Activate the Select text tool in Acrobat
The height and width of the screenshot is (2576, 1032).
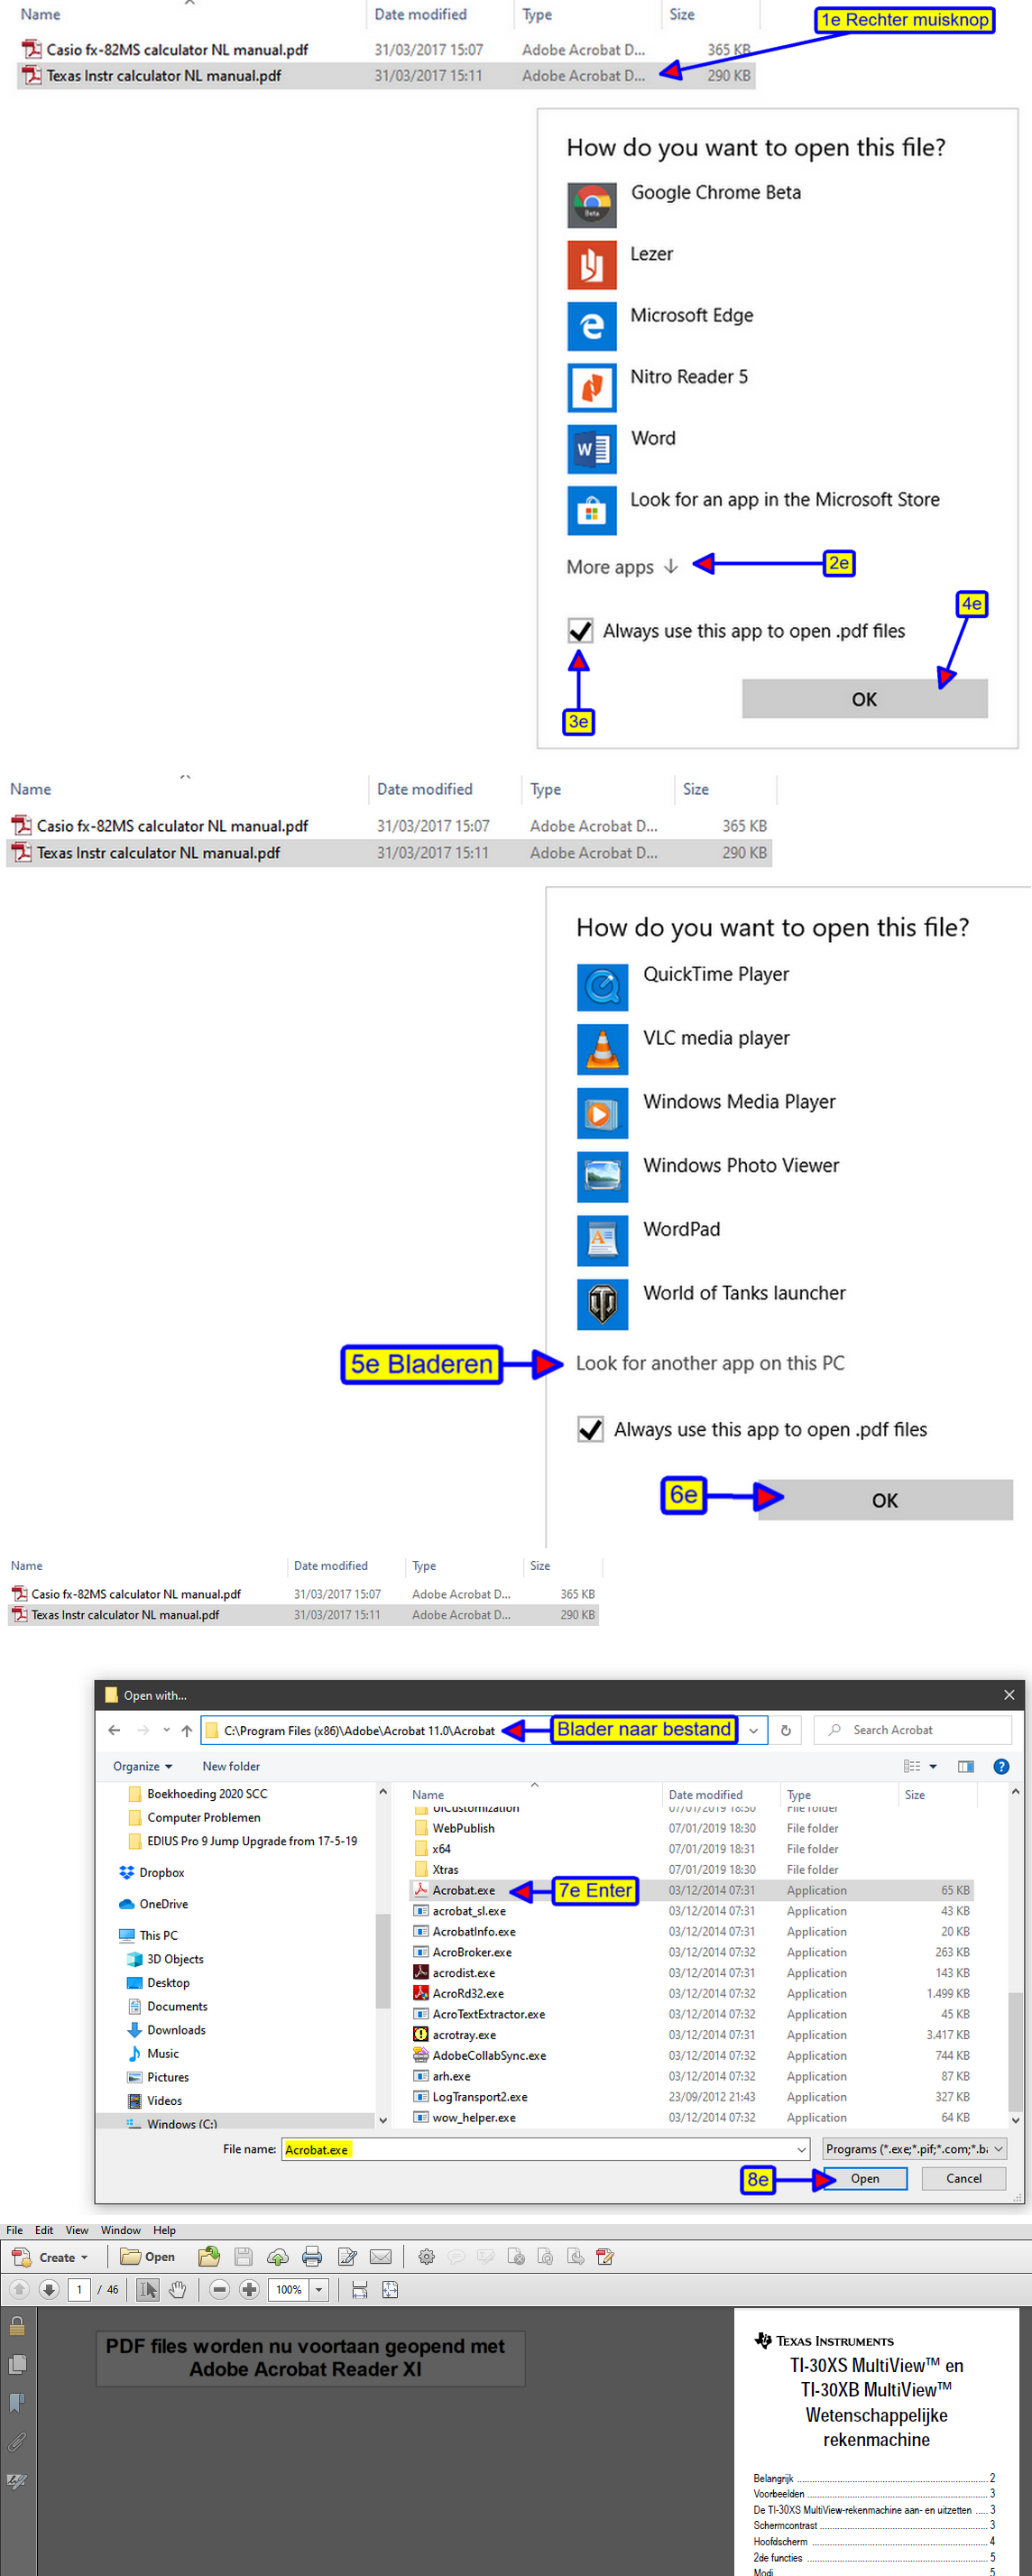(148, 2290)
